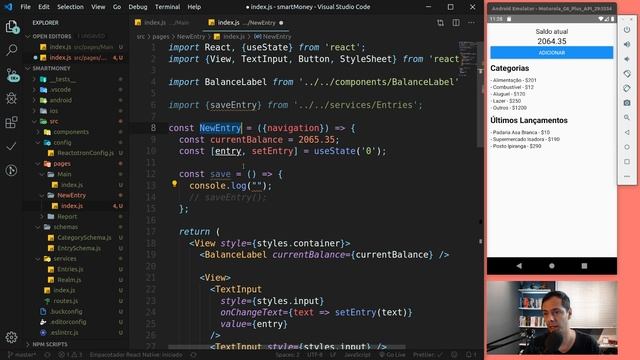This screenshot has width=640, height=360.
Task: Click the emulator sidebar home circle icon
Action: (x=627, y=147)
